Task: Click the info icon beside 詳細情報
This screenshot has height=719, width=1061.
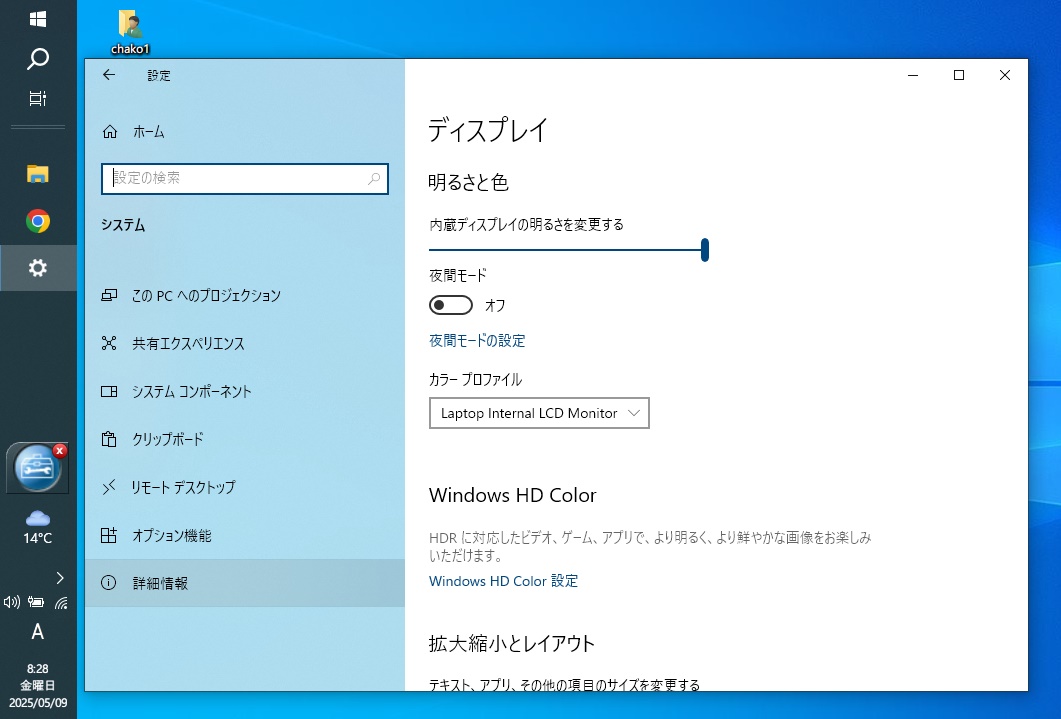Action: [x=108, y=582]
